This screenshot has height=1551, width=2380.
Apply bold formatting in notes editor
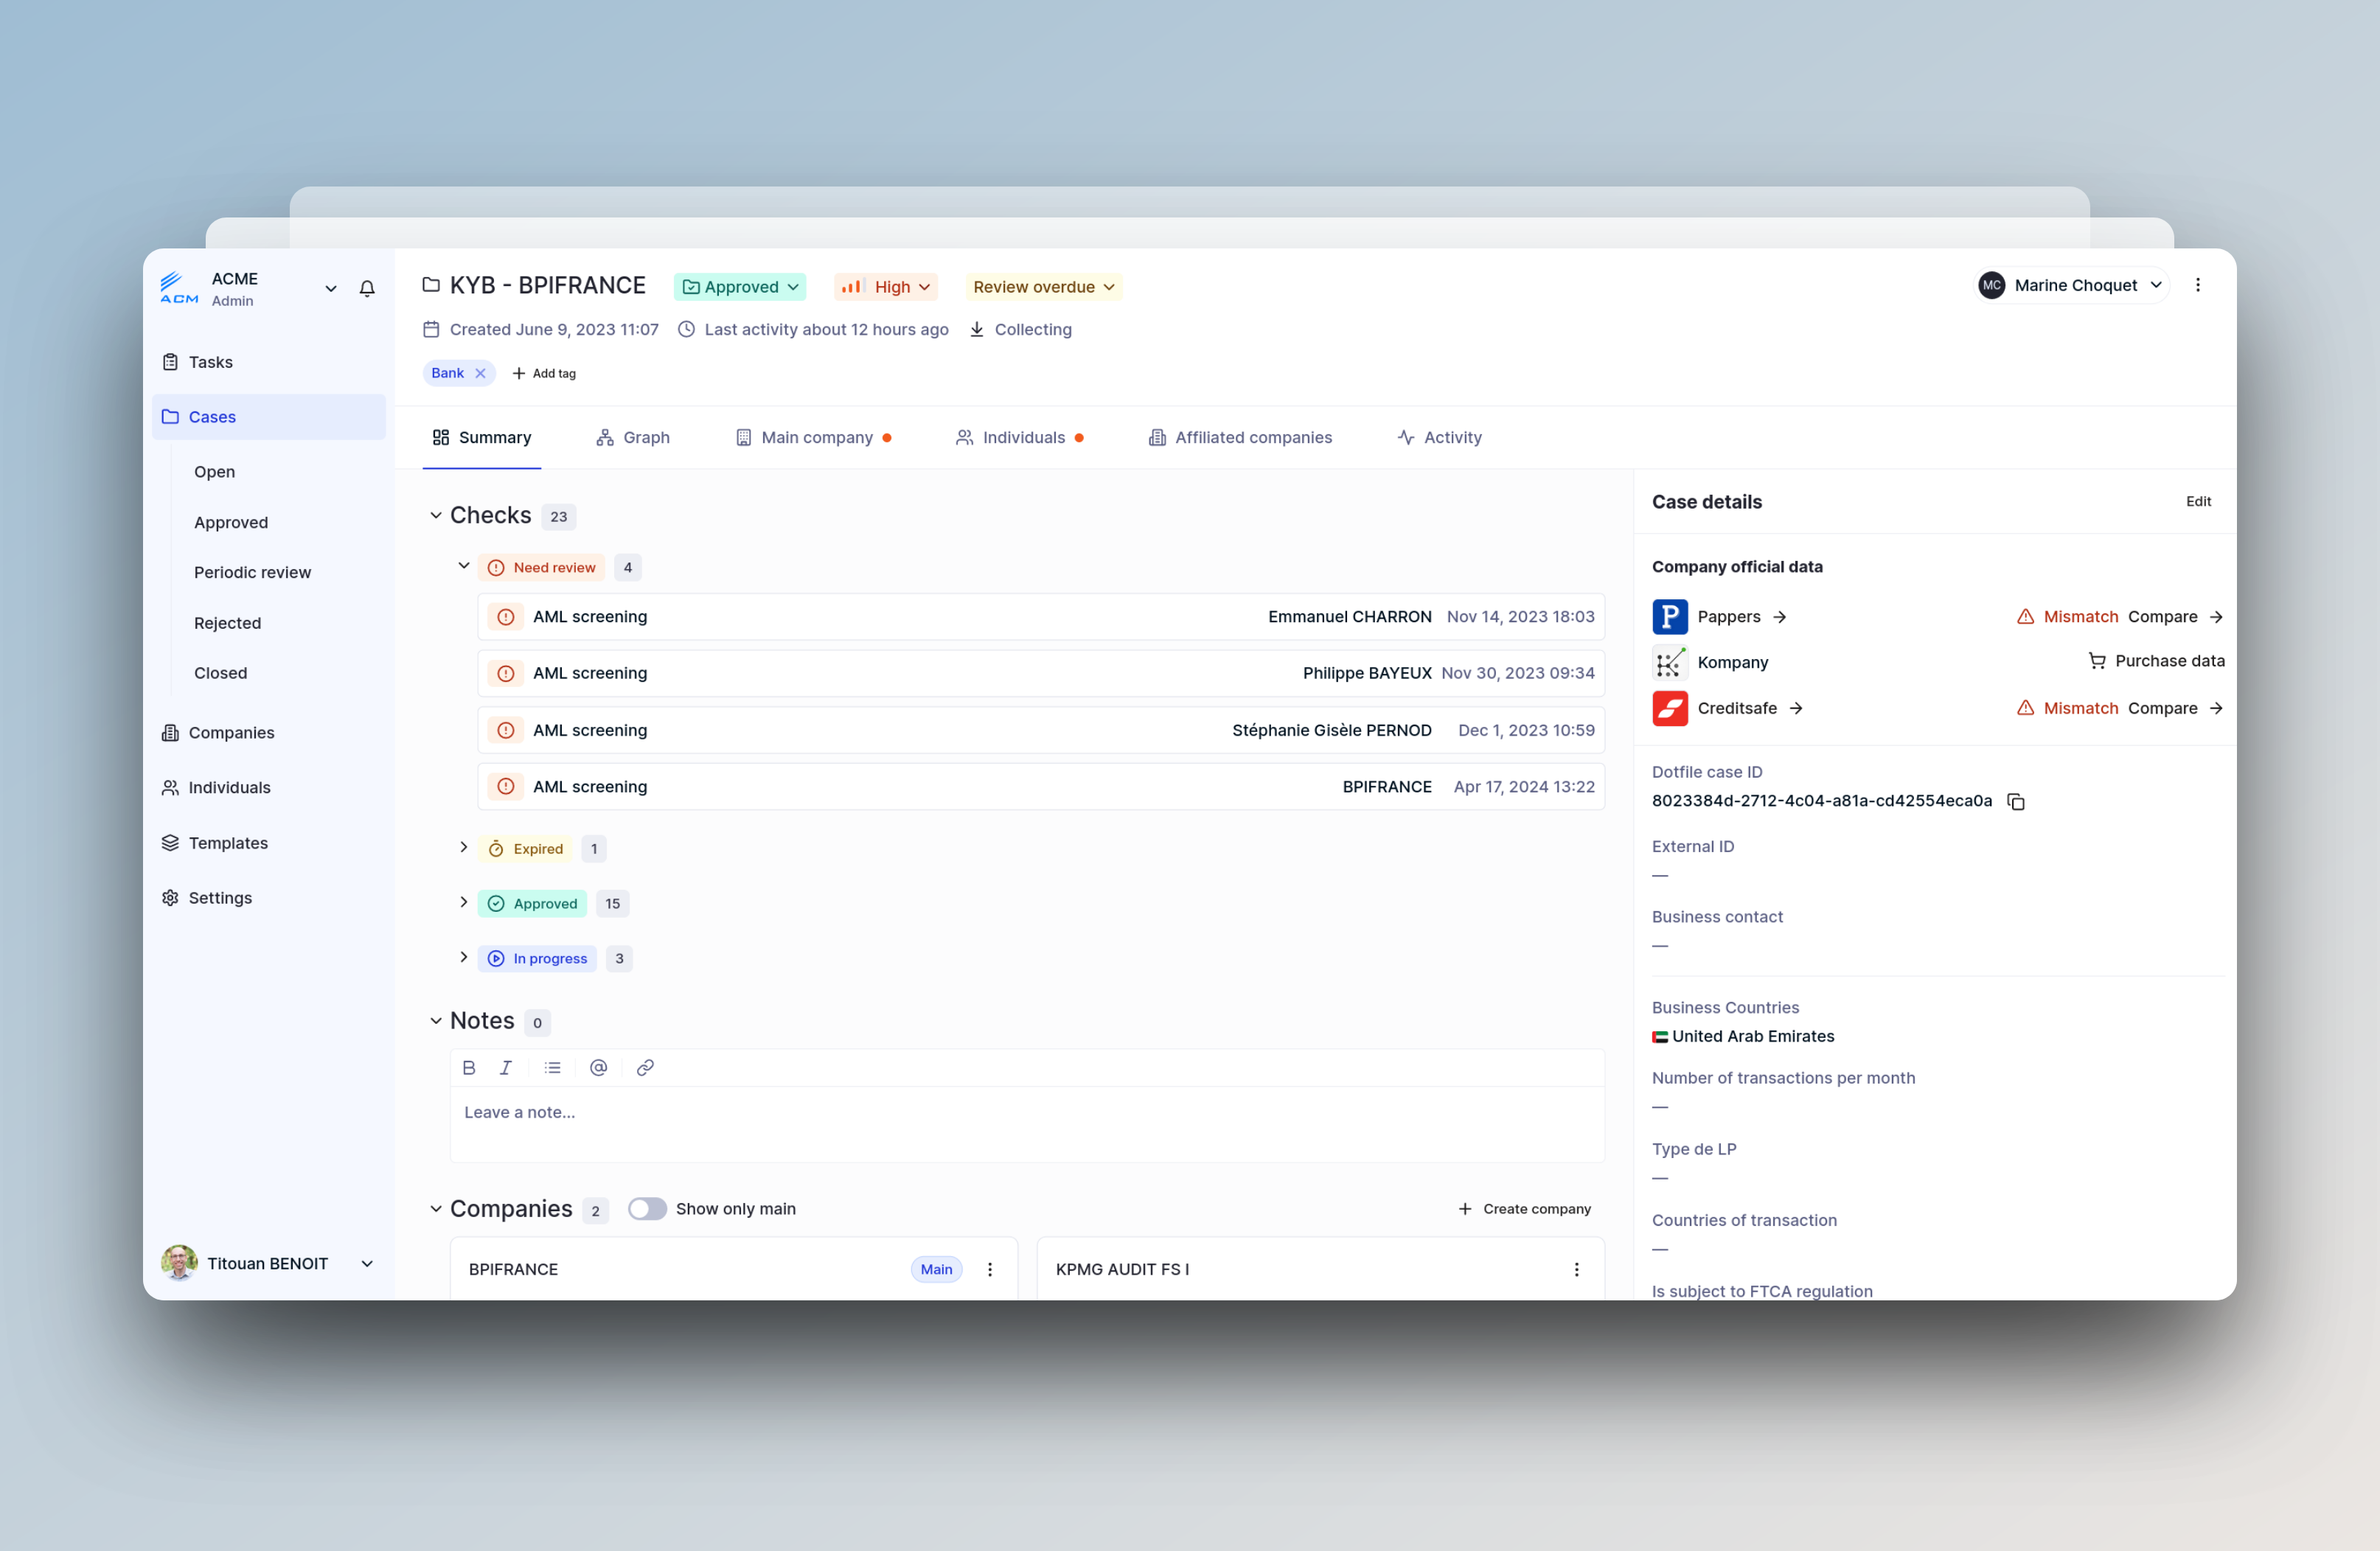click(x=469, y=1068)
